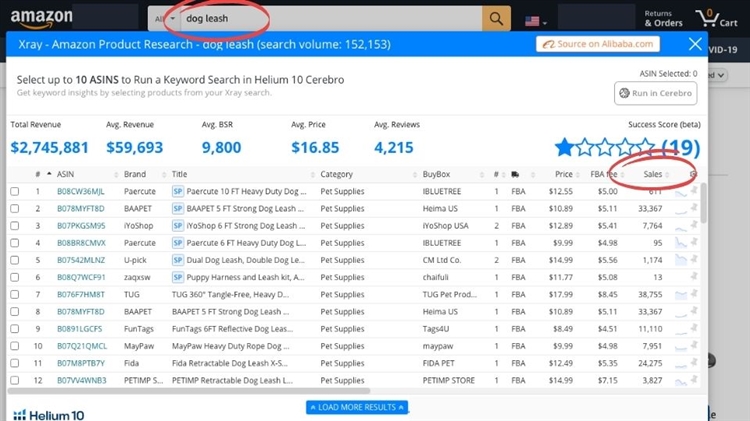
Task: Sort the table by Sales column
Action: [x=652, y=174]
